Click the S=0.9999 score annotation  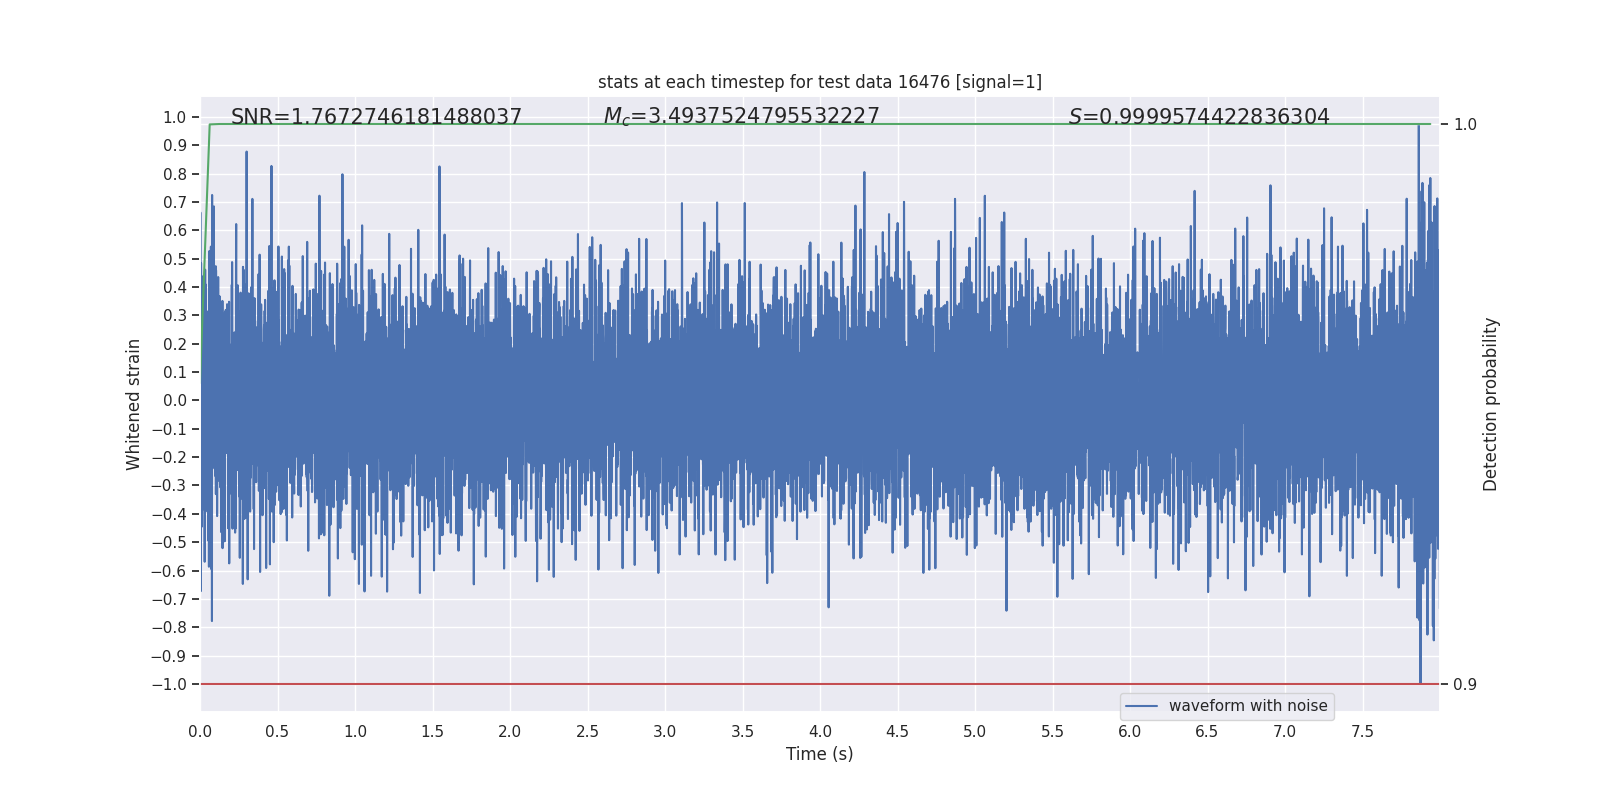point(1199,117)
